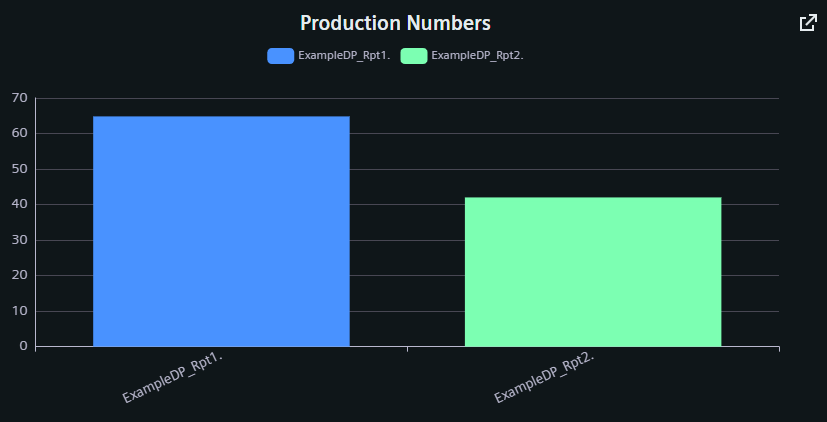This screenshot has height=422, width=827.
Task: Toggle the green ExampleDP_Rpt2. legend swatch
Action: point(413,56)
